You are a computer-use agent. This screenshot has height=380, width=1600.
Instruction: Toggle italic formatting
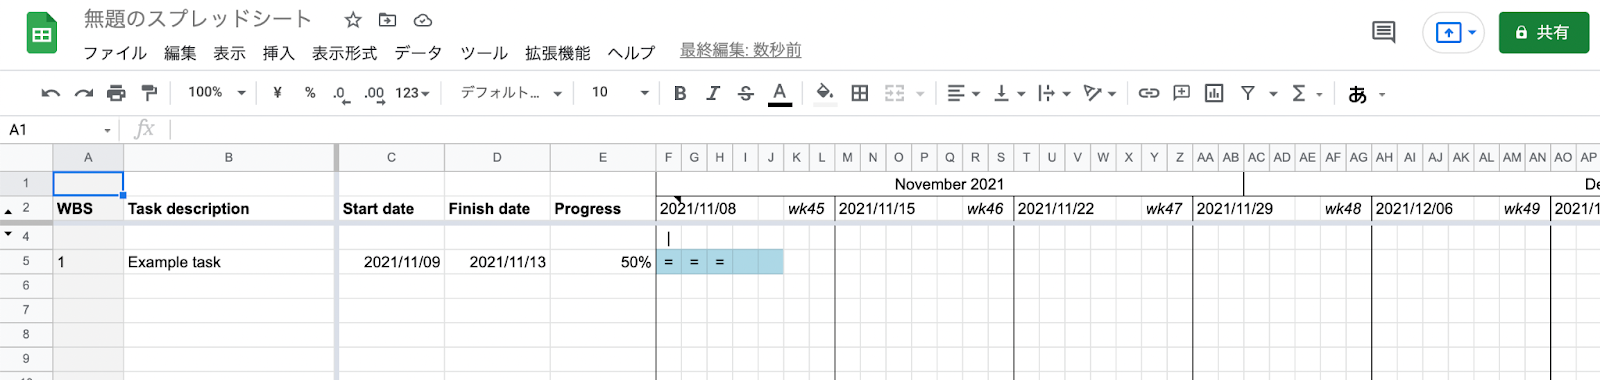tap(713, 93)
